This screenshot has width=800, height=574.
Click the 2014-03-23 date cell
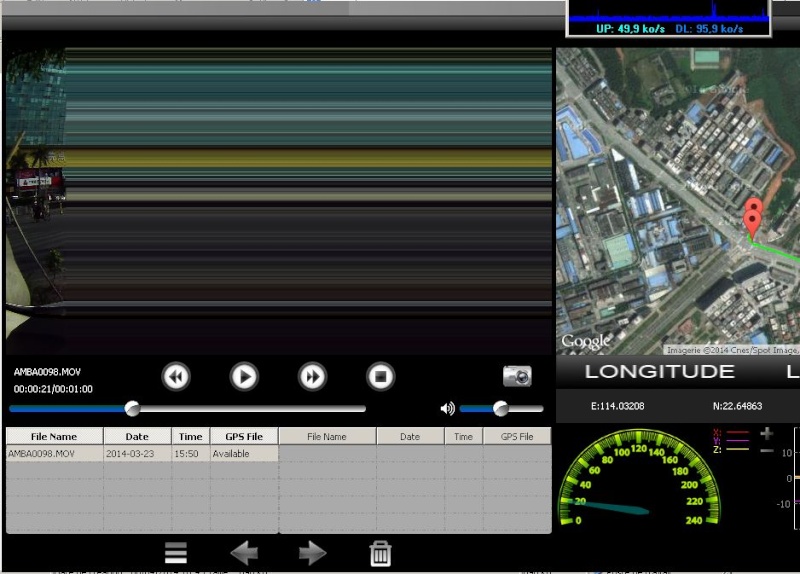(x=137, y=454)
